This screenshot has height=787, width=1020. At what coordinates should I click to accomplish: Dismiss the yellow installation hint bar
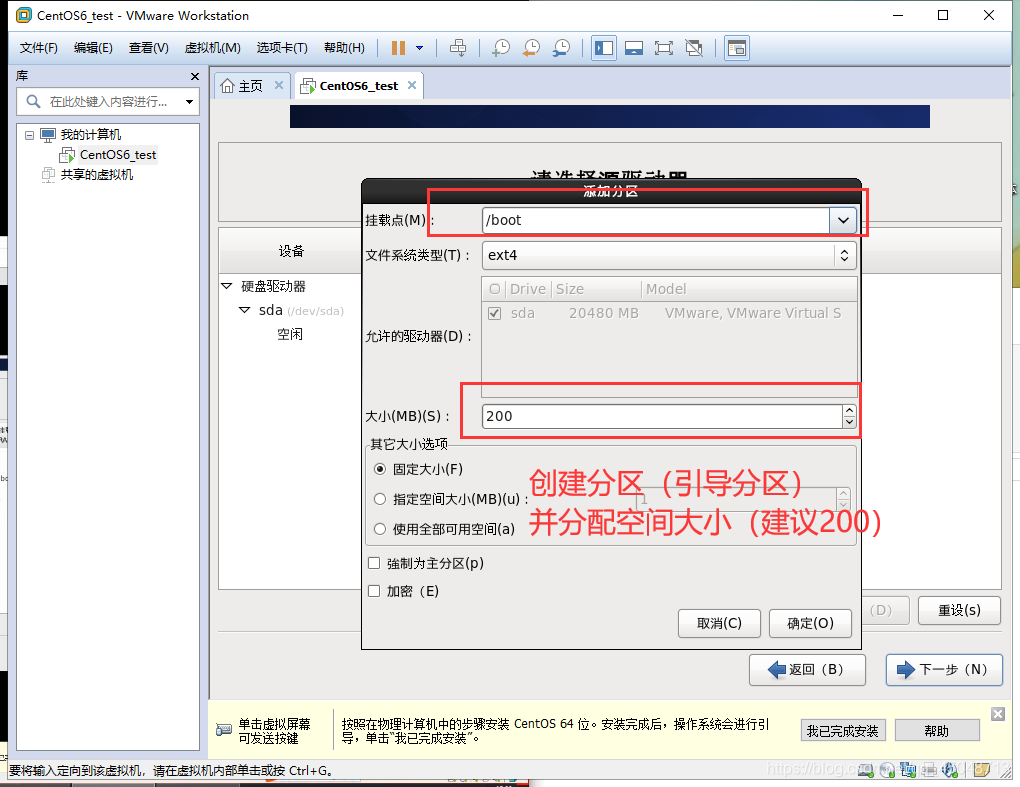pyautogui.click(x=998, y=714)
